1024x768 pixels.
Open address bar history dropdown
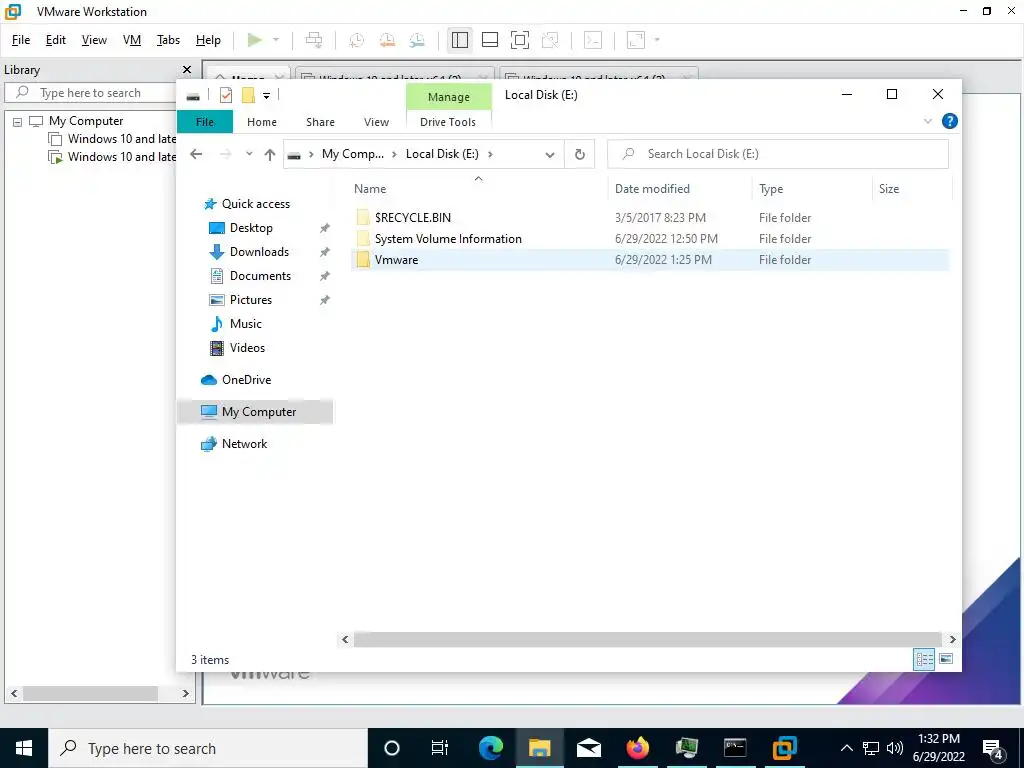point(550,155)
